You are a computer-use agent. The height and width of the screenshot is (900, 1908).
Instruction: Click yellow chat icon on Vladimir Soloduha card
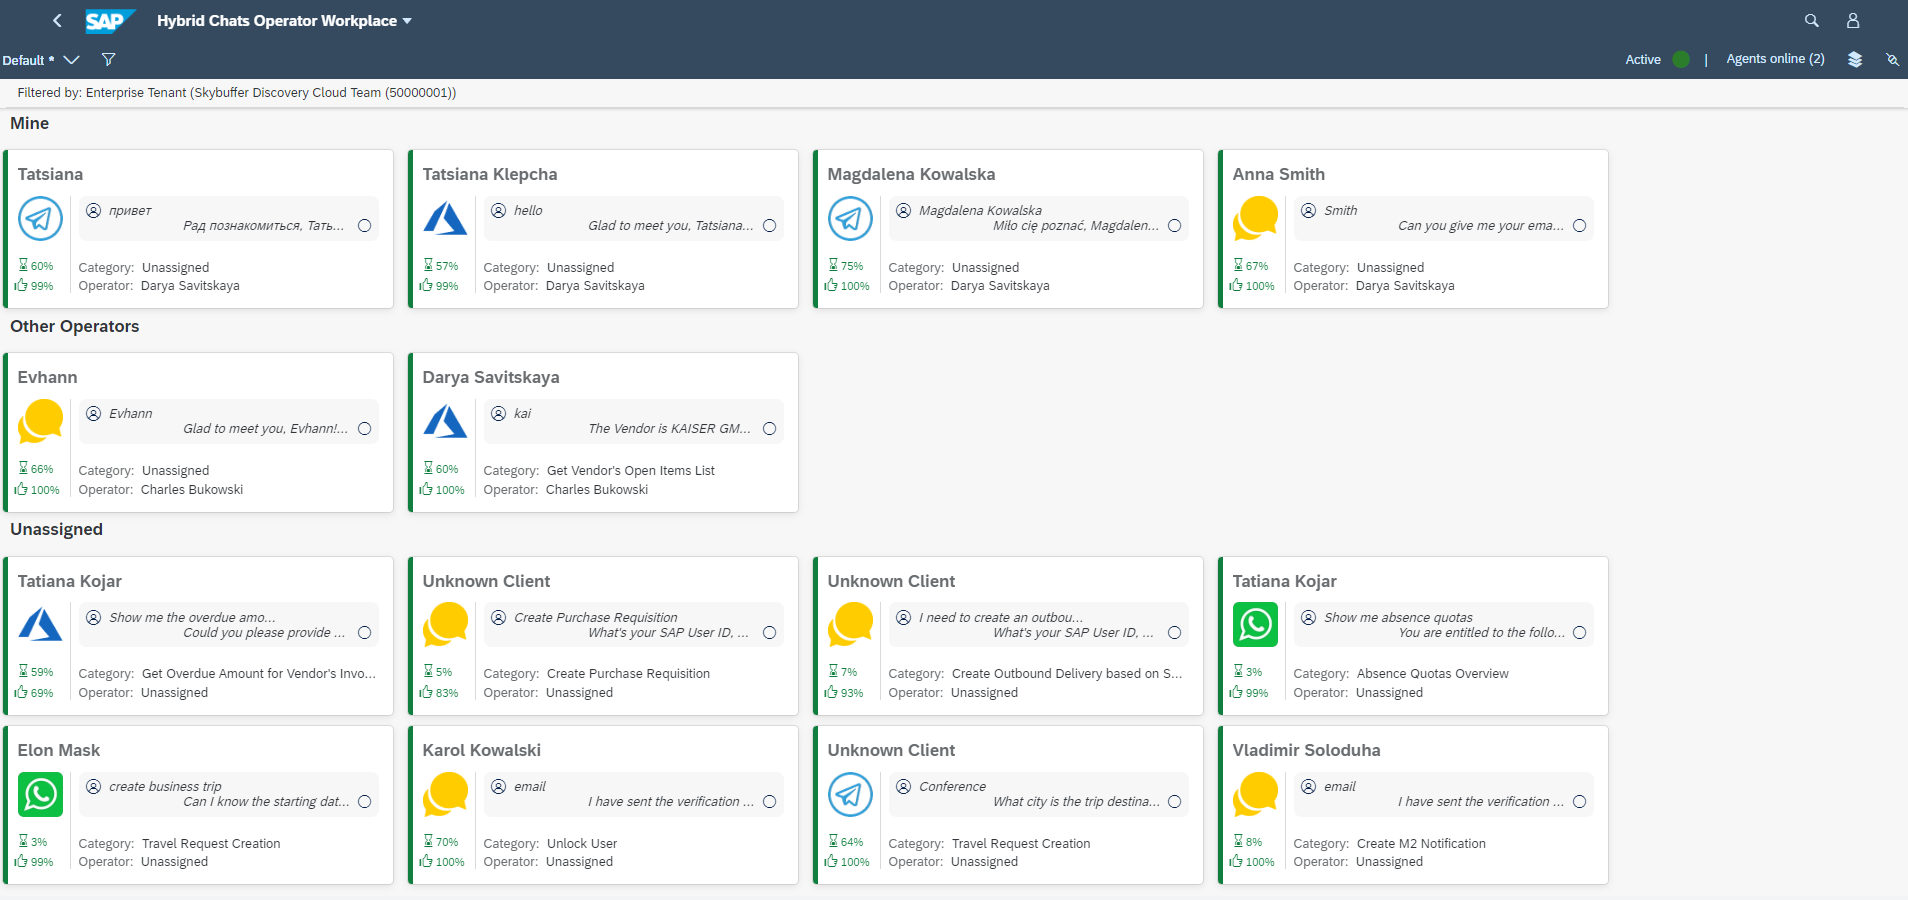click(1255, 795)
